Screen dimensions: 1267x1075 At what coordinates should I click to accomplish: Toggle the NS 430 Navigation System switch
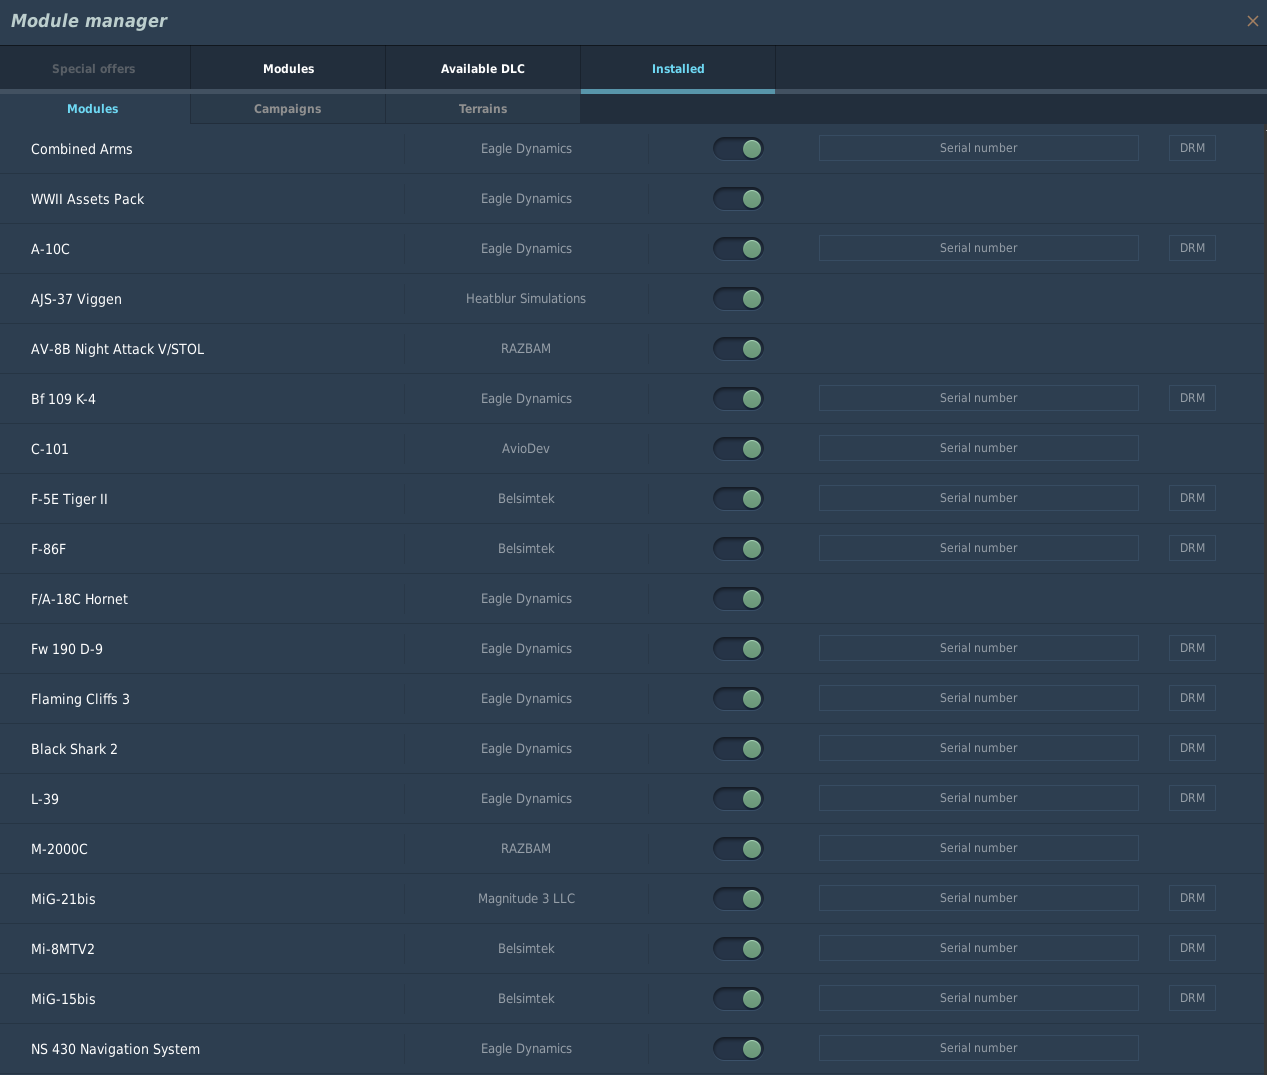738,1049
